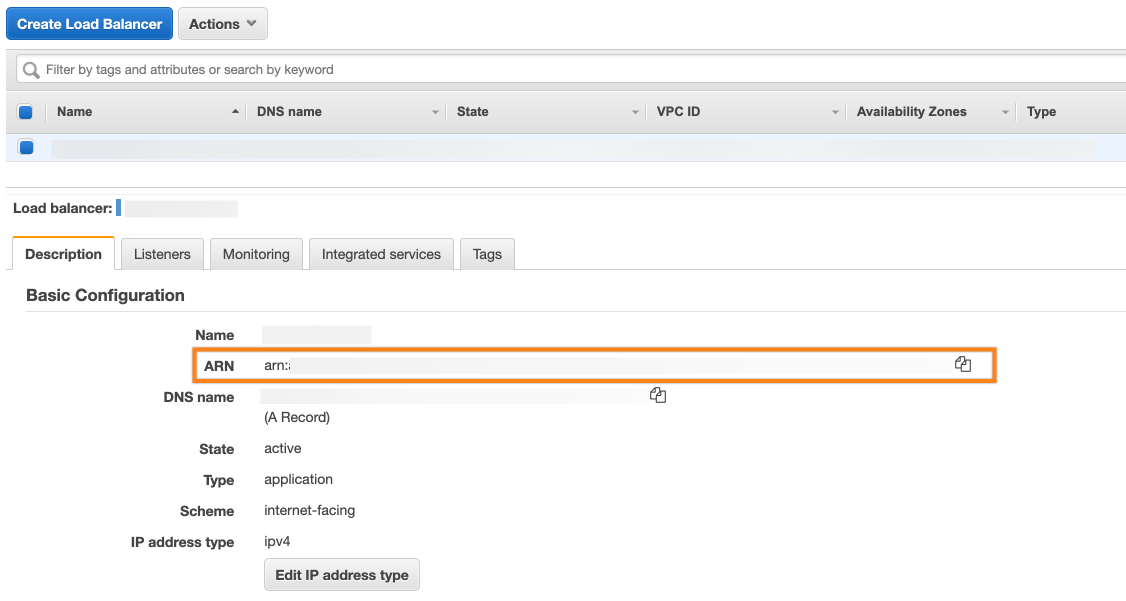
Task: Copy the ARN to clipboard
Action: (963, 365)
